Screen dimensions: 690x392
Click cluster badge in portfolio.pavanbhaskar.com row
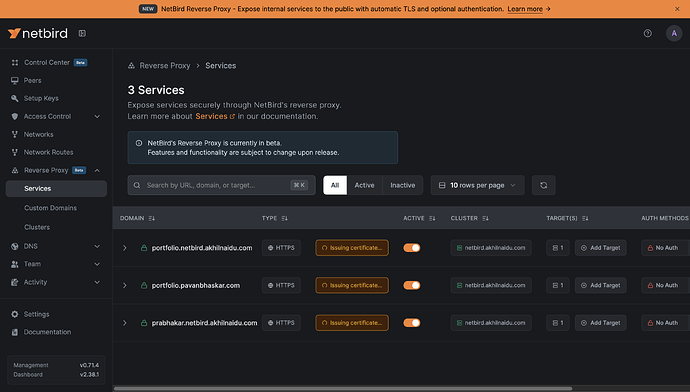tap(491, 285)
